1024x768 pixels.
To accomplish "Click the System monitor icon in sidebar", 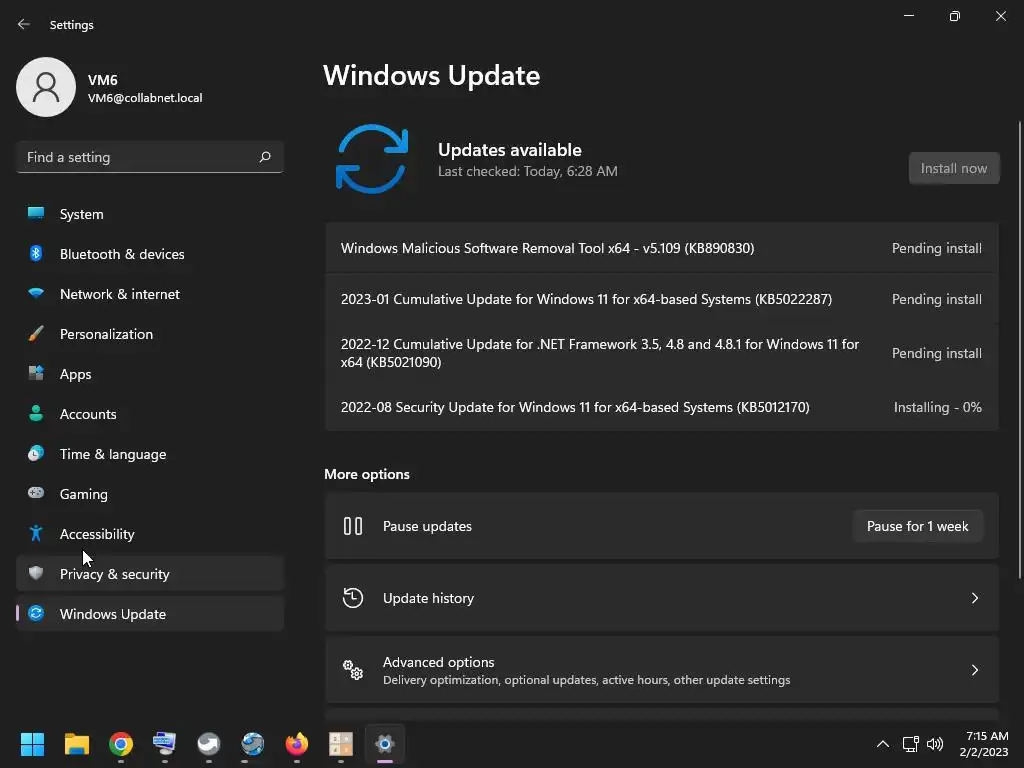I will [36, 214].
